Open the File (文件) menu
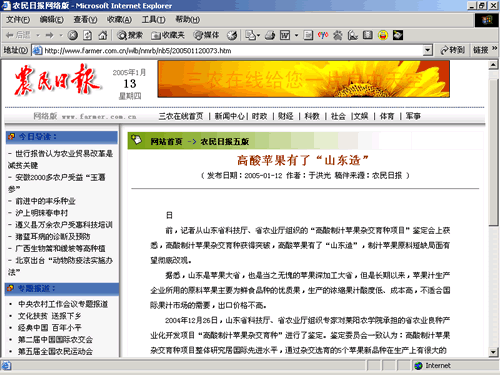Image resolution: width=500 pixels, height=375 pixels. coord(18,20)
